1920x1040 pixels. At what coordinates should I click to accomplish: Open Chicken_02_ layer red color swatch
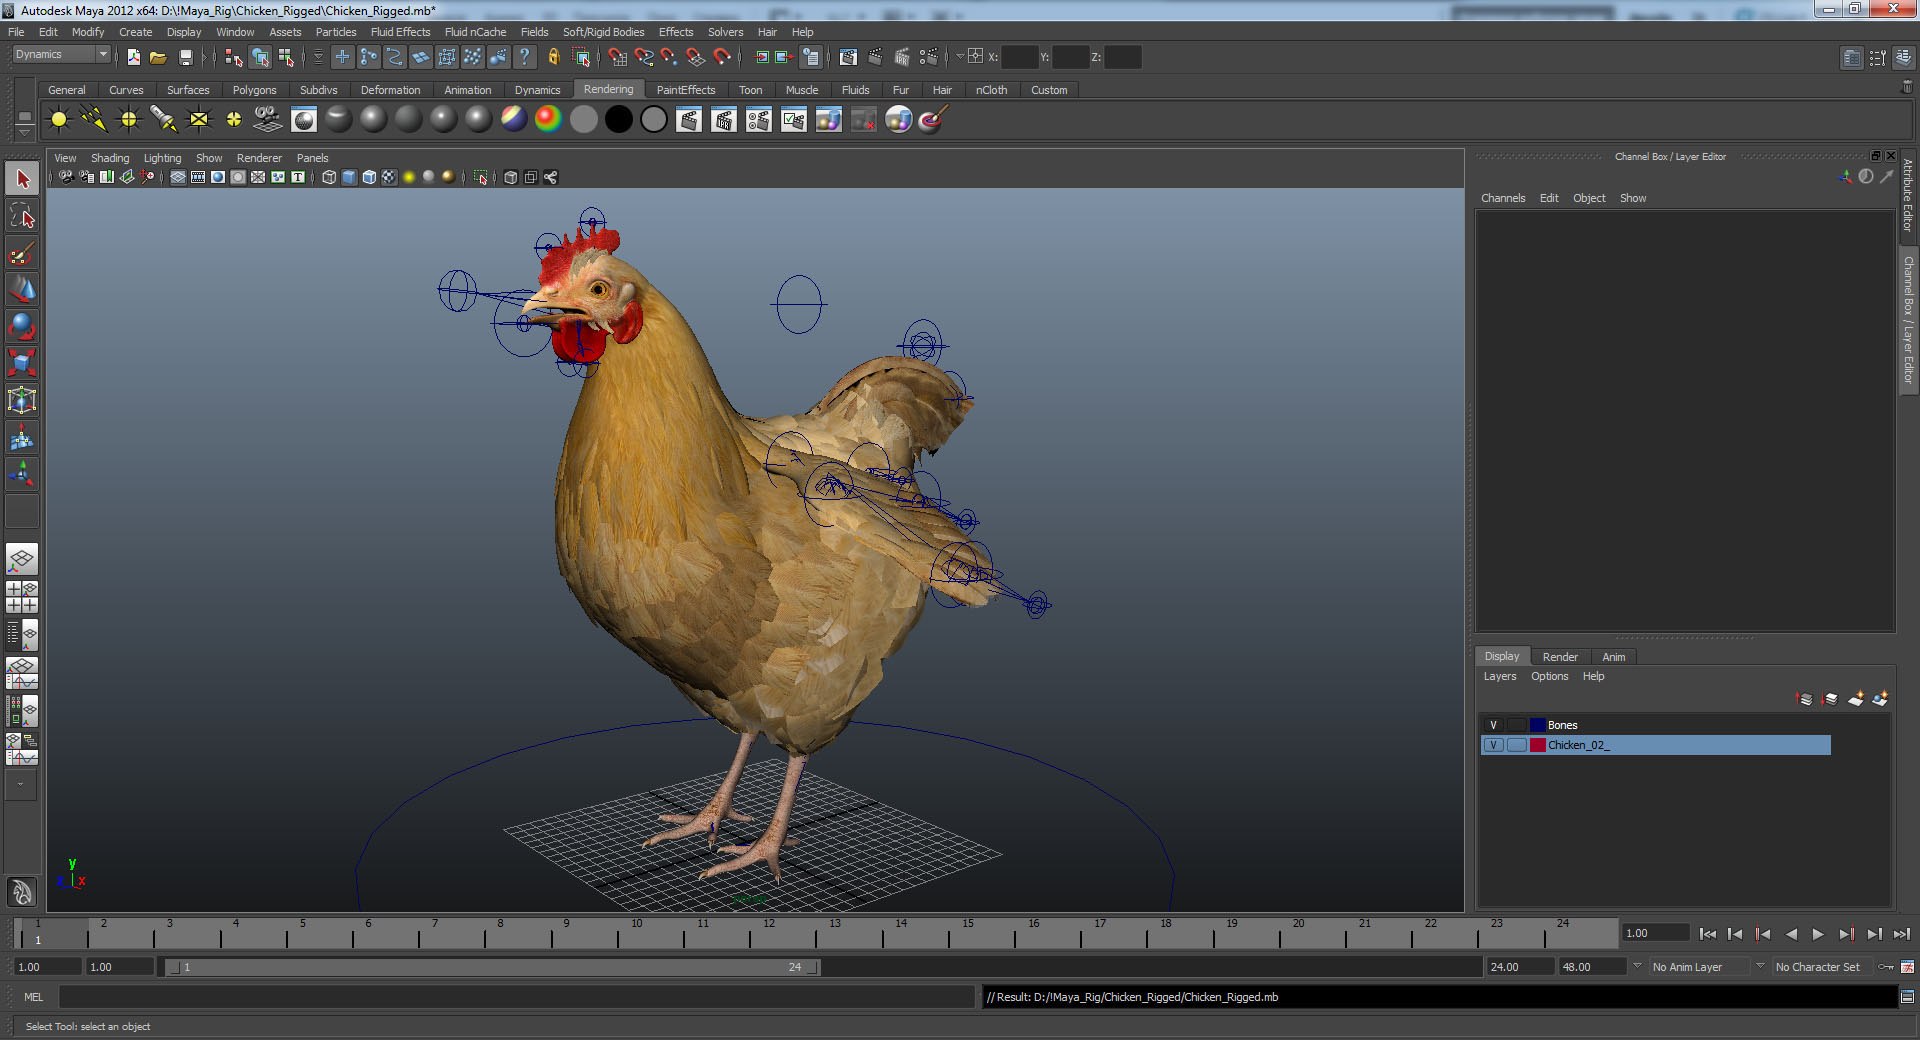click(1538, 745)
